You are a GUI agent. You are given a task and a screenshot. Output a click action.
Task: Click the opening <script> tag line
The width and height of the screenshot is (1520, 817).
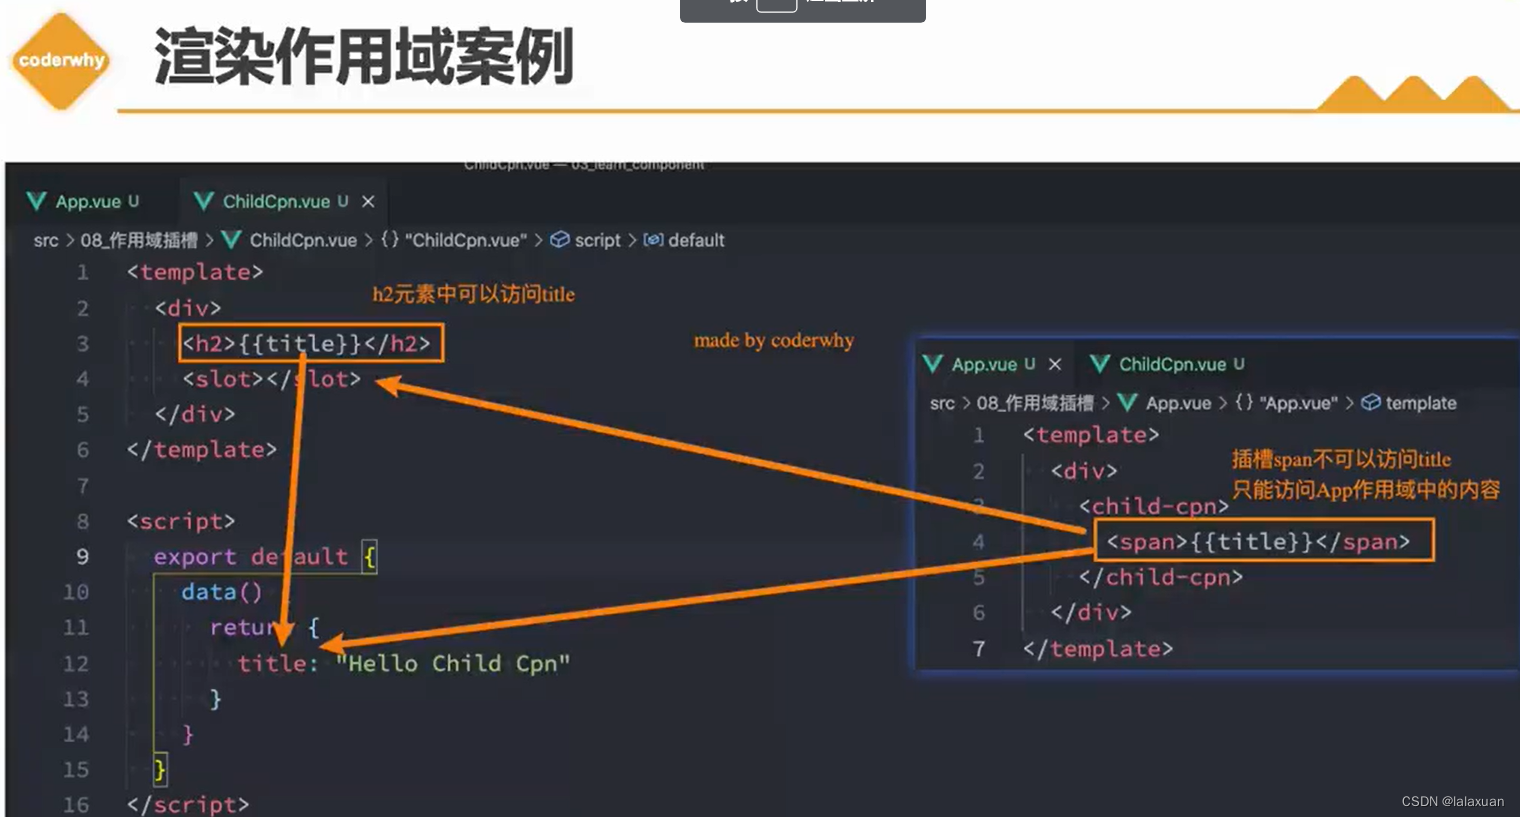tap(181, 521)
